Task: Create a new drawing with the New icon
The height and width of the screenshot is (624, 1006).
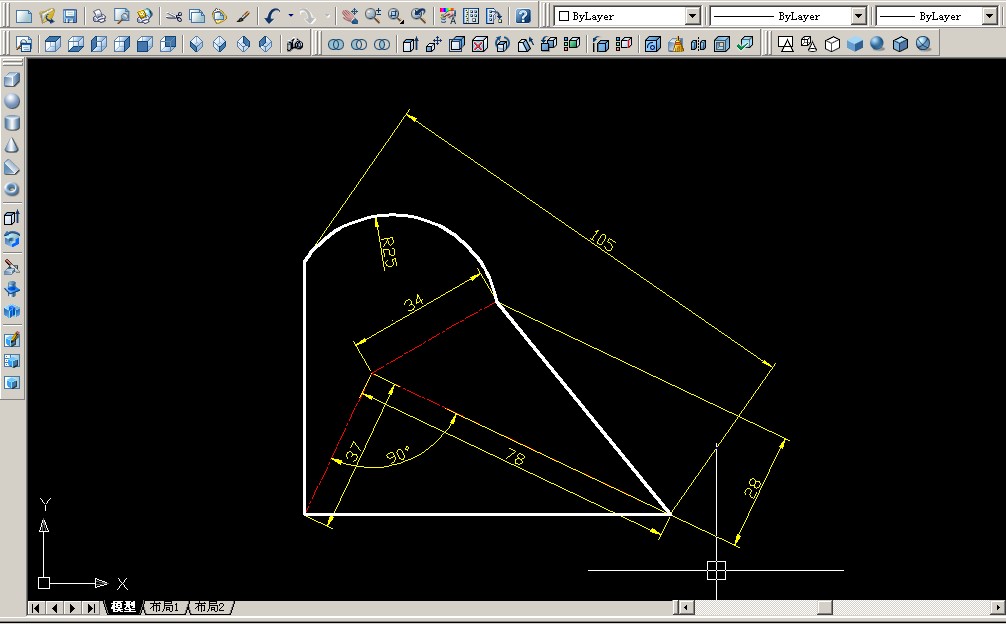Action: pos(24,16)
